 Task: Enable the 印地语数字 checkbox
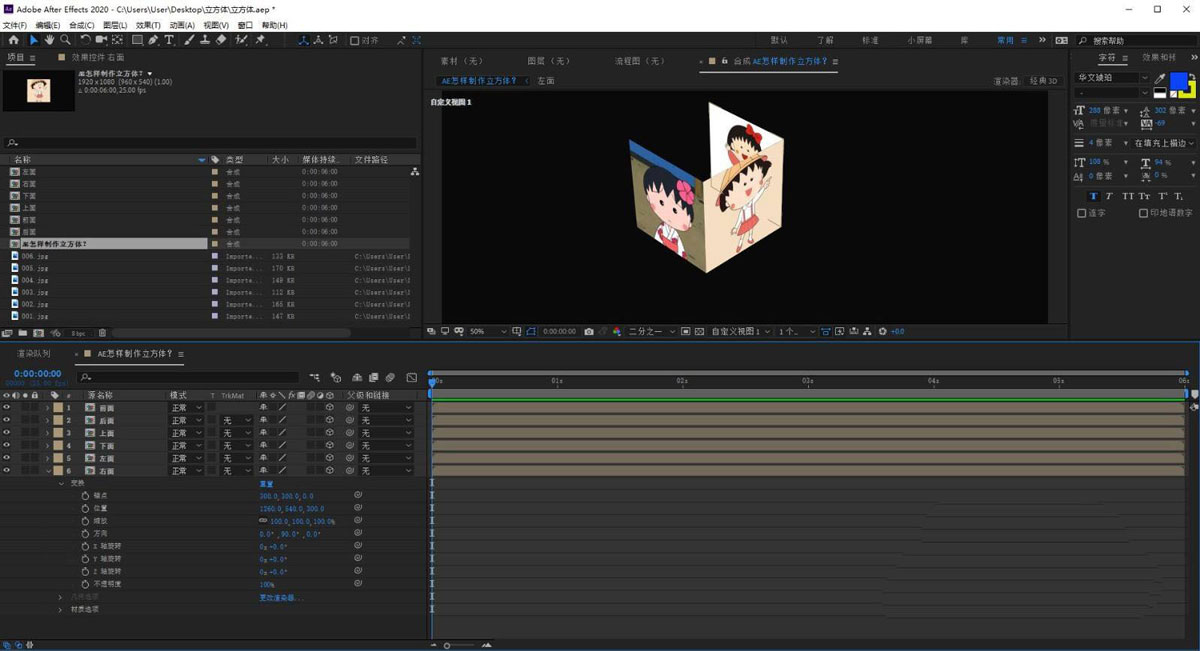1143,213
